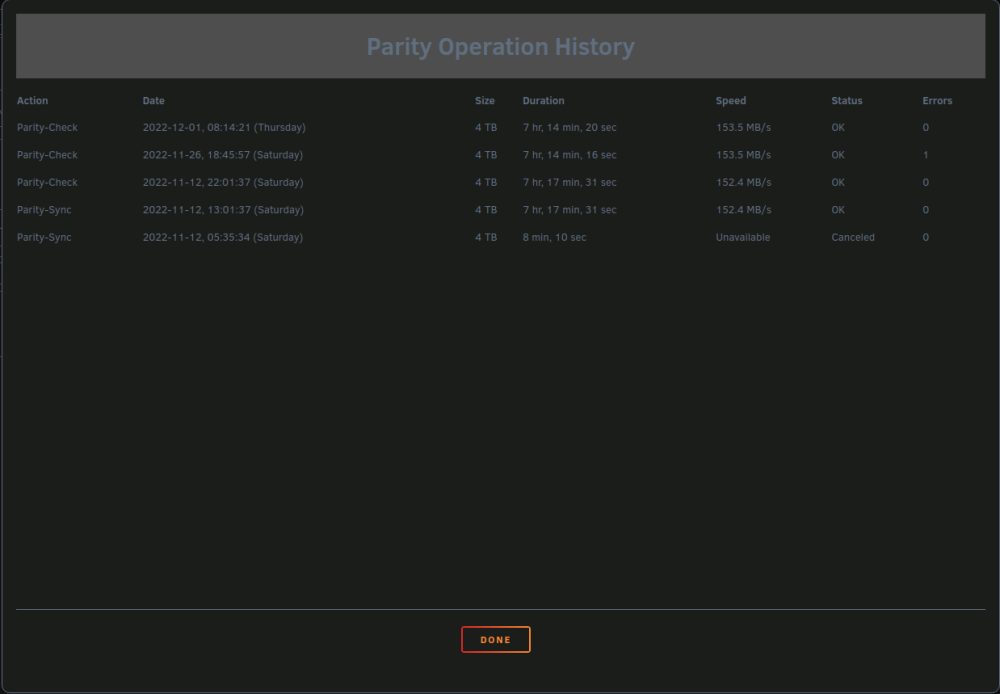Select the Parity-Sync action at 13:01:37
The image size is (1000, 694).
pos(44,210)
